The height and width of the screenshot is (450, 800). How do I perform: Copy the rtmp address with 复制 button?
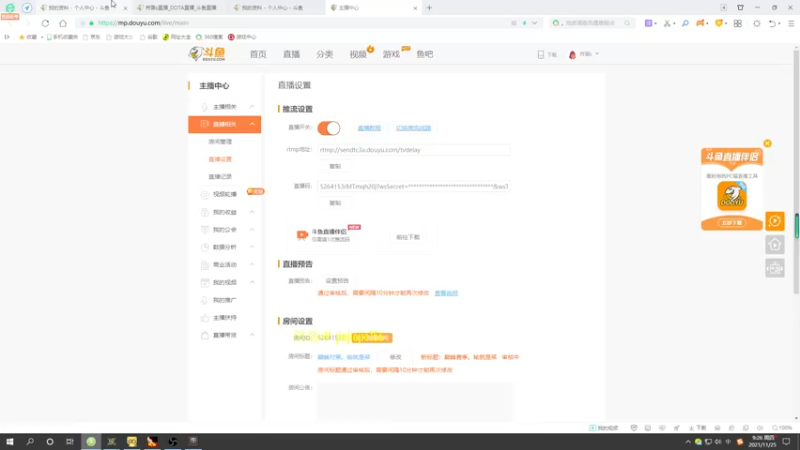[x=335, y=166]
